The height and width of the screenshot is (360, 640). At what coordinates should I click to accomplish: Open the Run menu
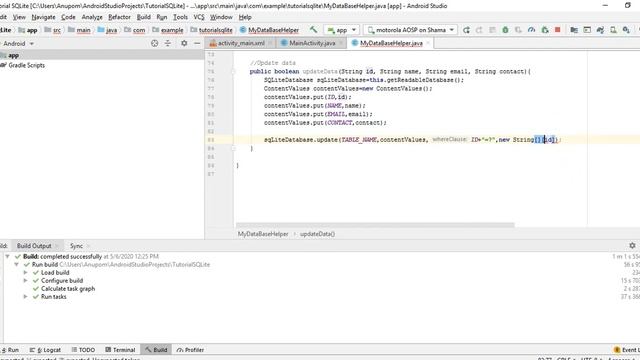pyautogui.click(x=162, y=17)
